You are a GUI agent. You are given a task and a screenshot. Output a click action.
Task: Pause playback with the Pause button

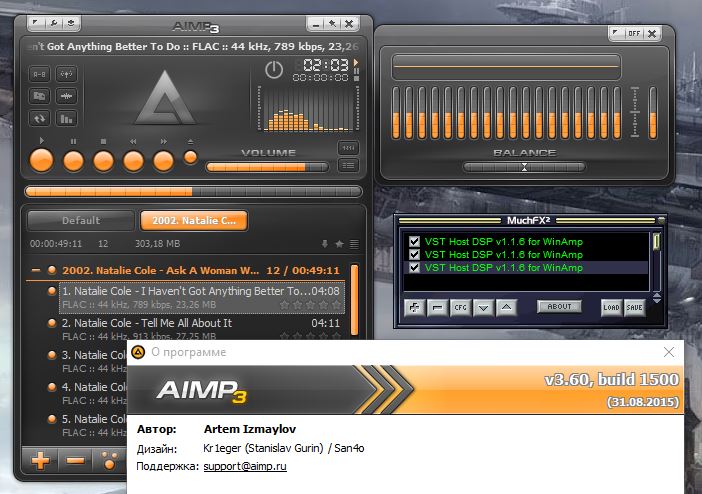pyautogui.click(x=73, y=160)
